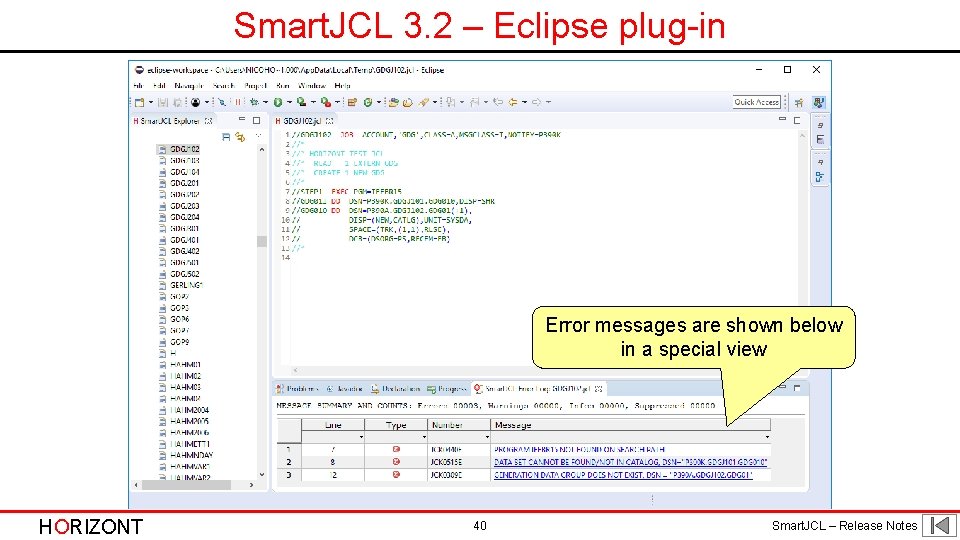Click the yellow Back navigation arrow
Viewport: 960px width, 540px height.
pos(513,102)
